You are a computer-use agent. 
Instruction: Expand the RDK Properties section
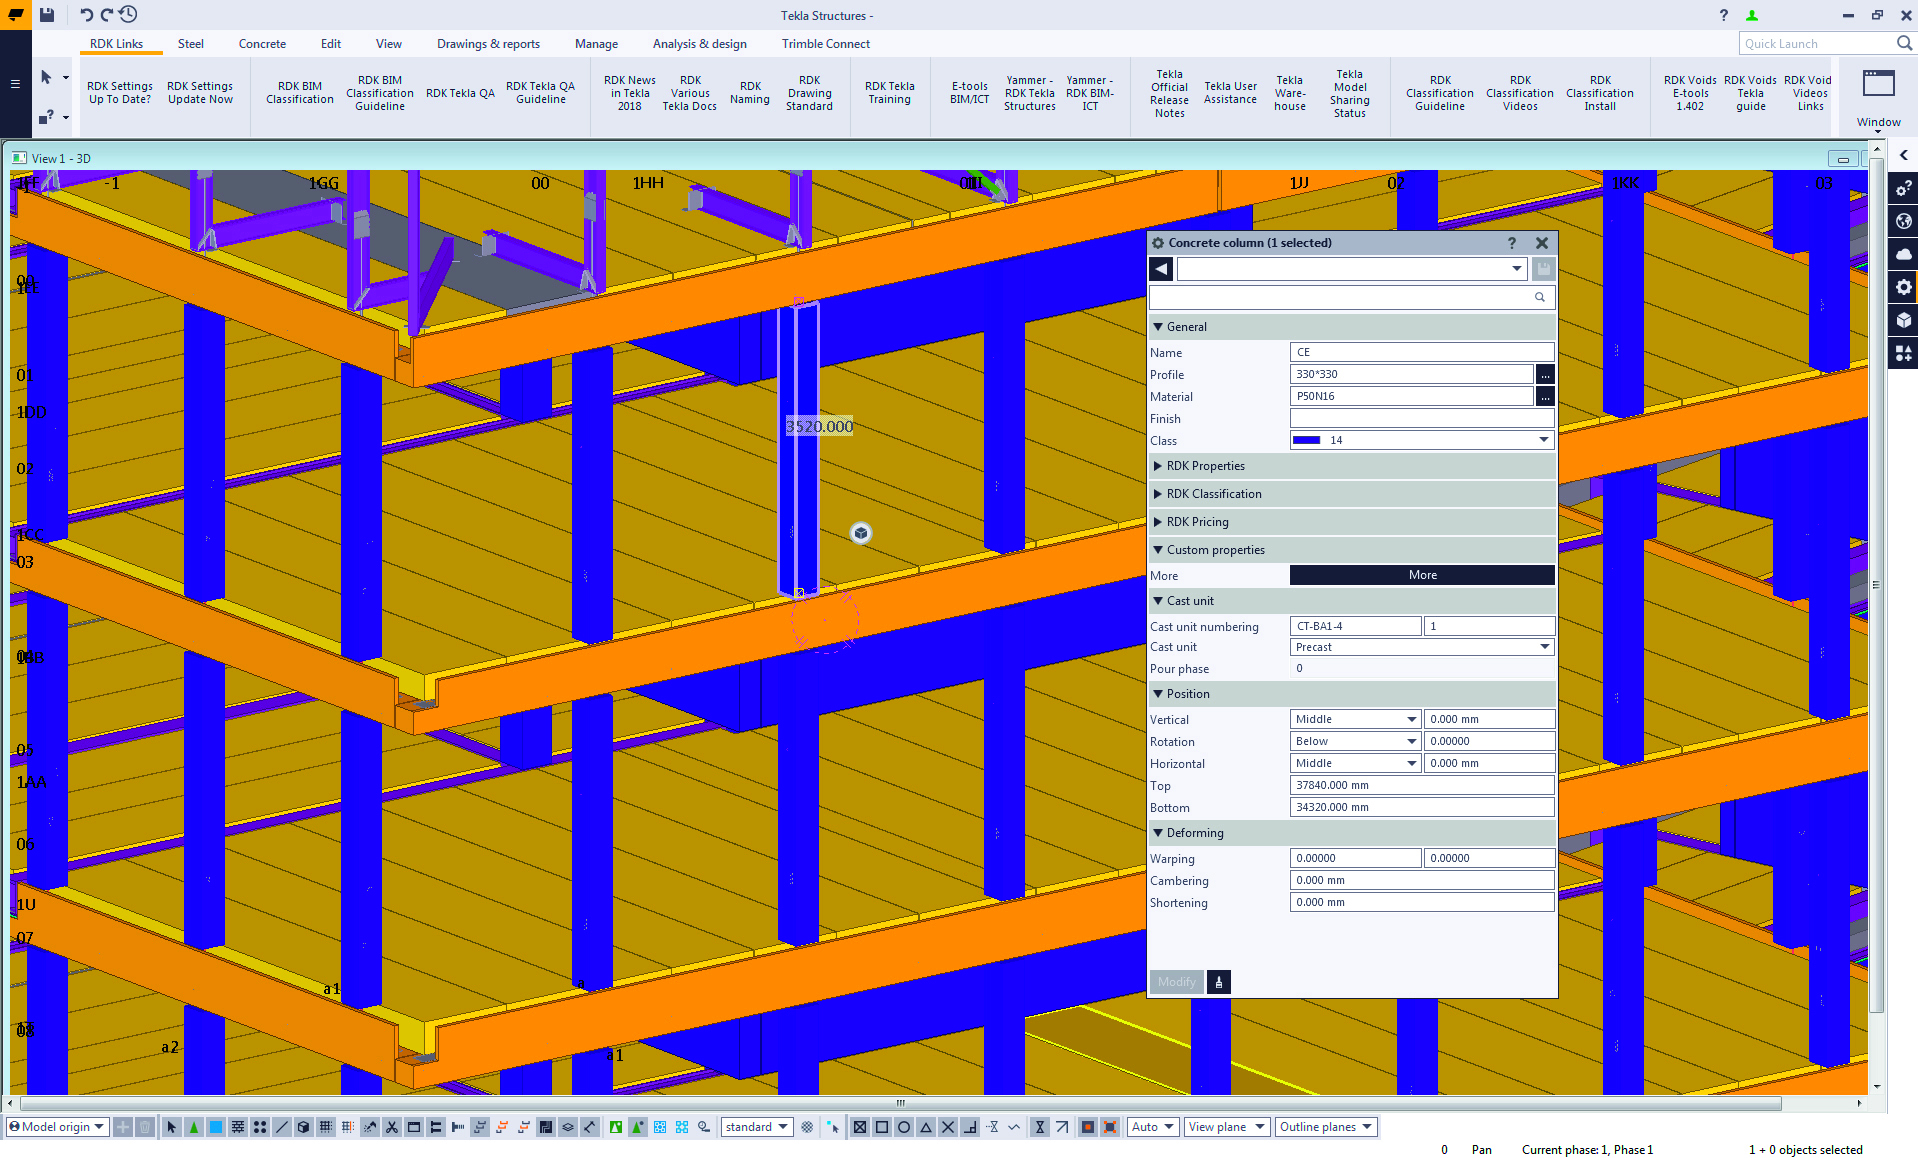click(x=1205, y=466)
